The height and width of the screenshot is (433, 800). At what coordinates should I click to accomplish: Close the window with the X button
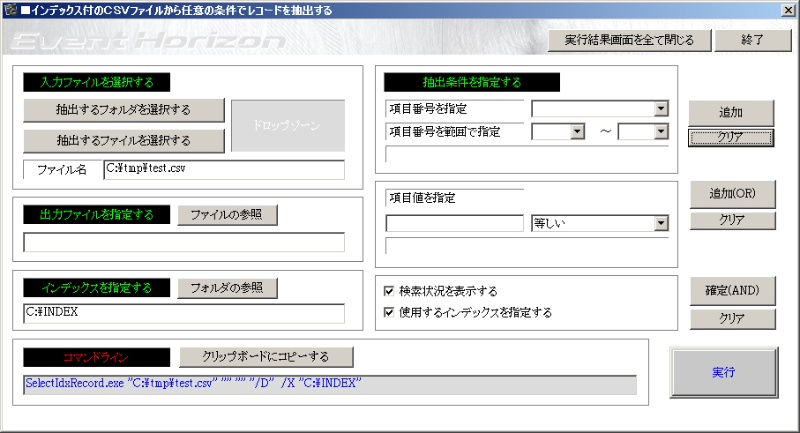788,10
